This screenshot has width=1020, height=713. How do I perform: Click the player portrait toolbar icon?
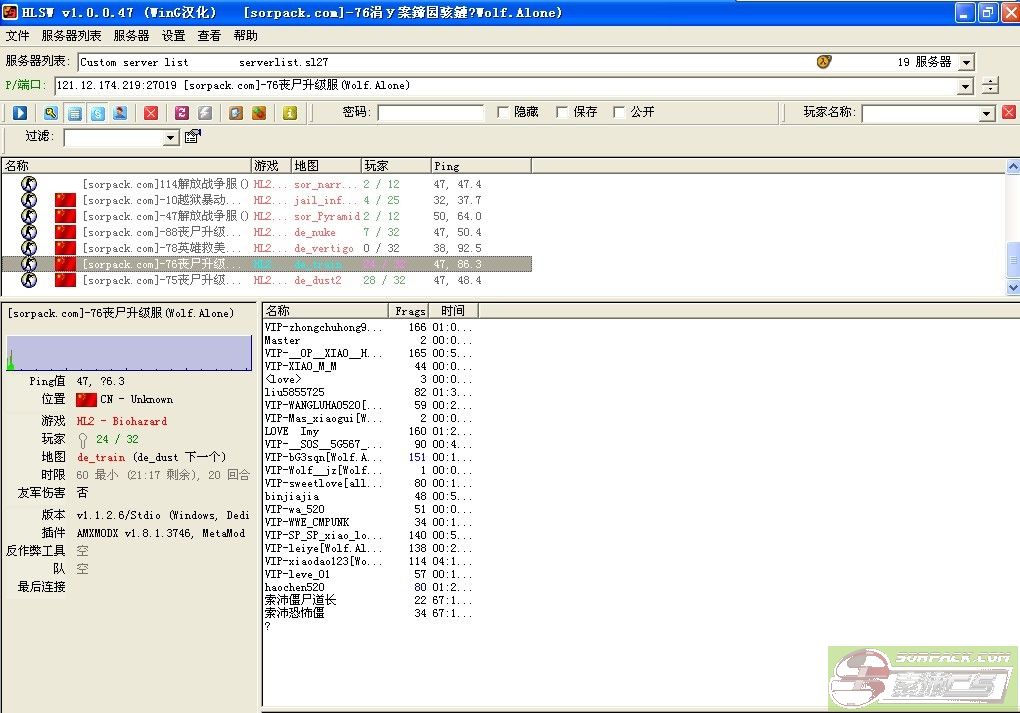coord(120,113)
